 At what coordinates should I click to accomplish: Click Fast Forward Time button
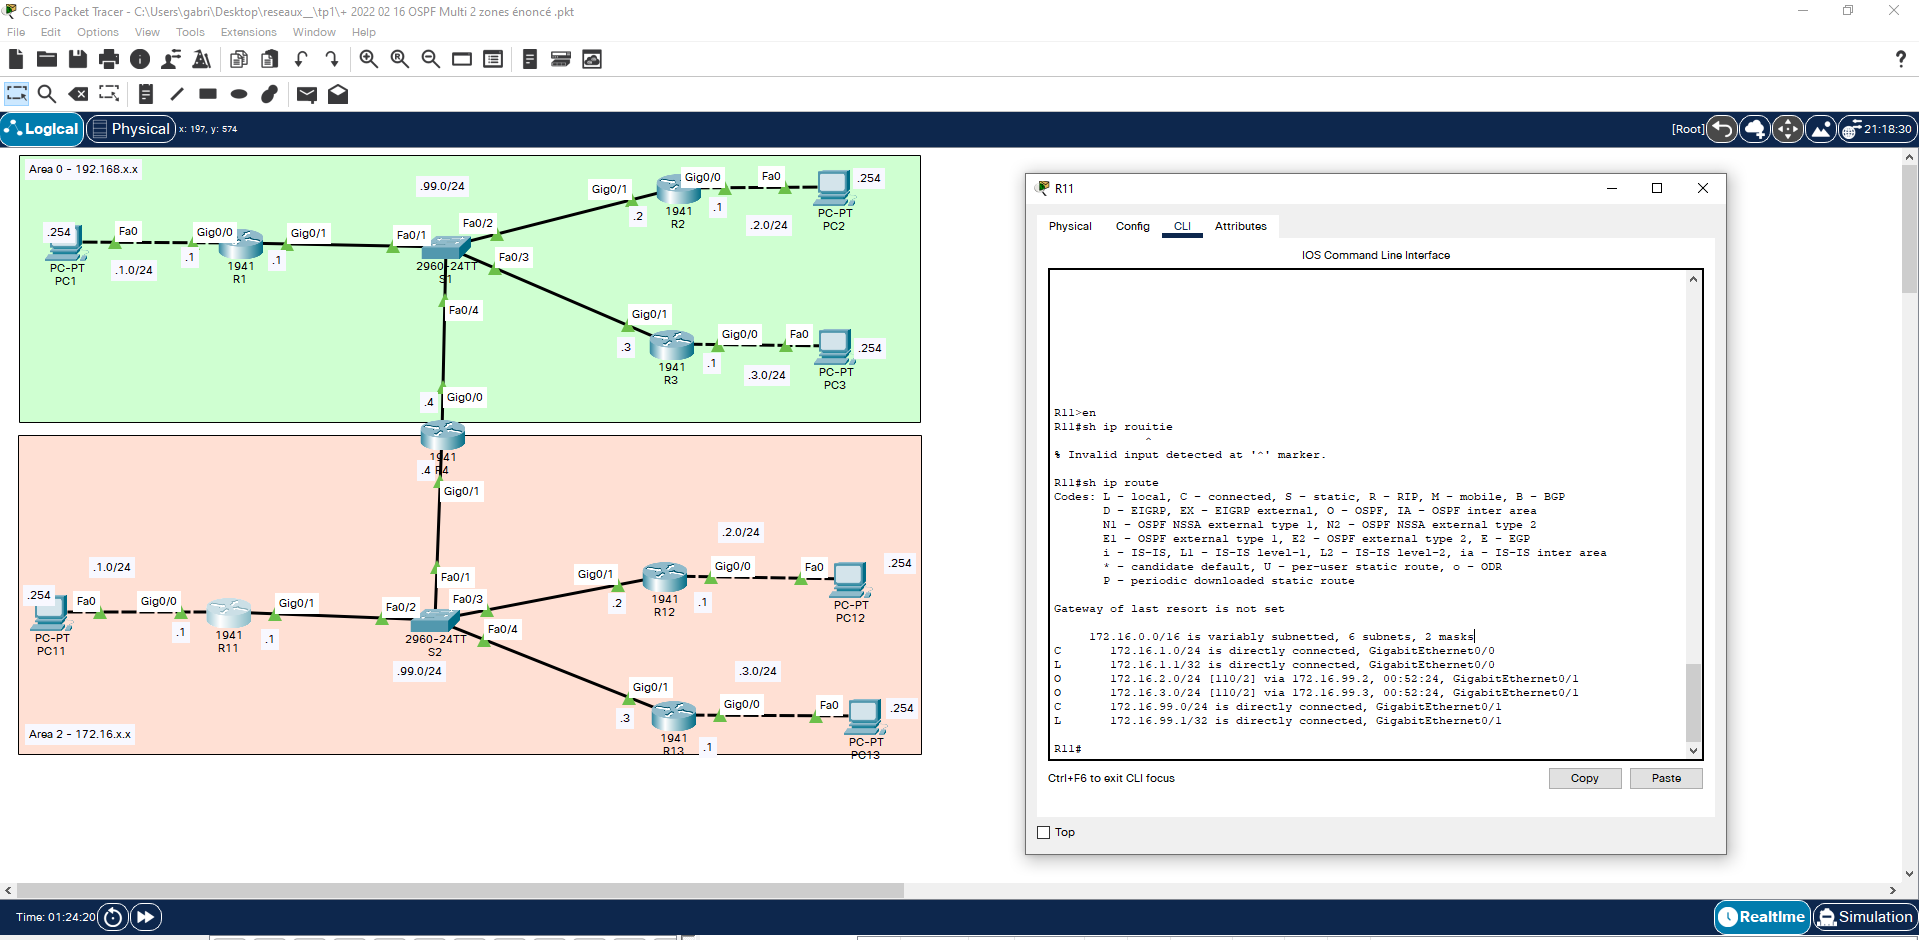[x=146, y=917]
